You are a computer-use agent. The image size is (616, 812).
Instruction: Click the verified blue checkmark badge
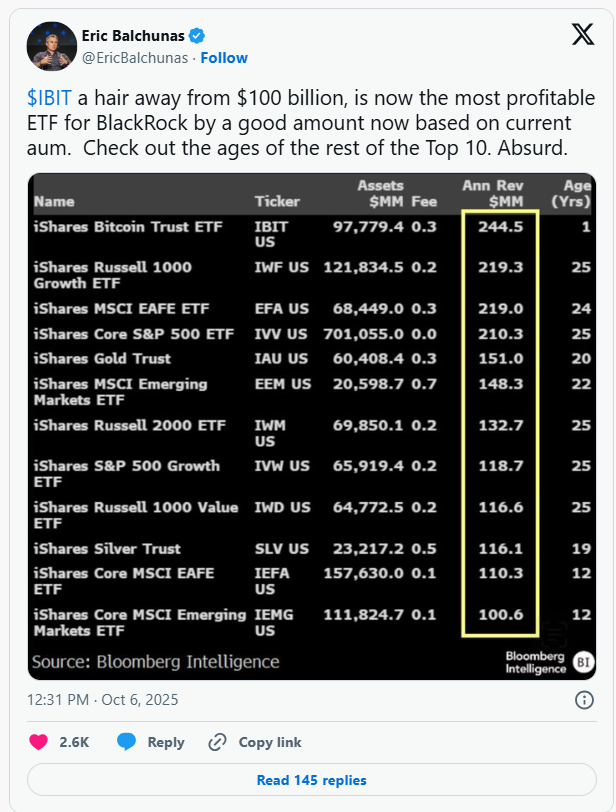(200, 34)
